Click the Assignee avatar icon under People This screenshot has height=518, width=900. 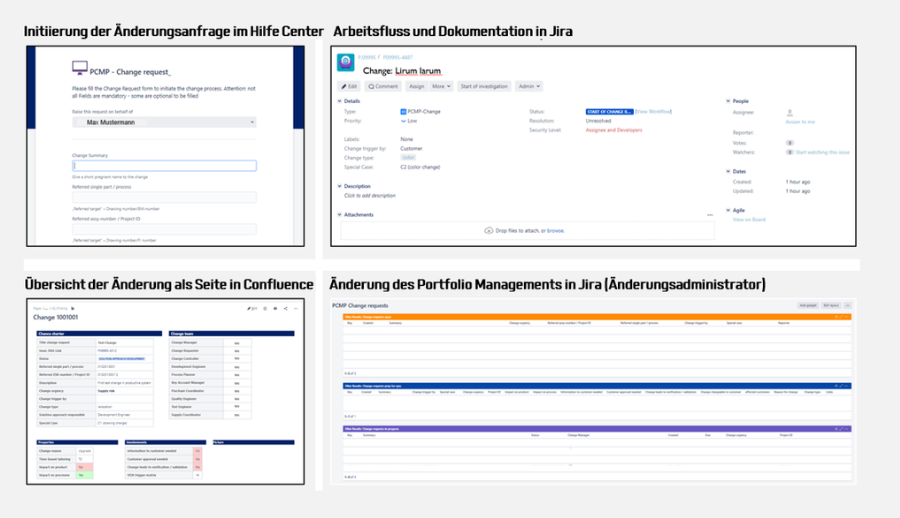click(x=790, y=112)
